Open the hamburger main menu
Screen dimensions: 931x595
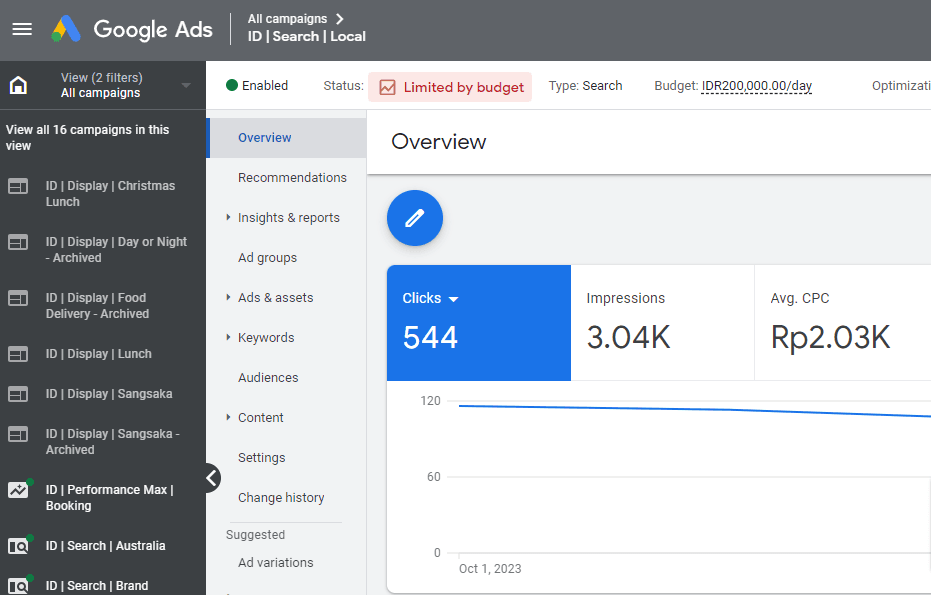22,29
